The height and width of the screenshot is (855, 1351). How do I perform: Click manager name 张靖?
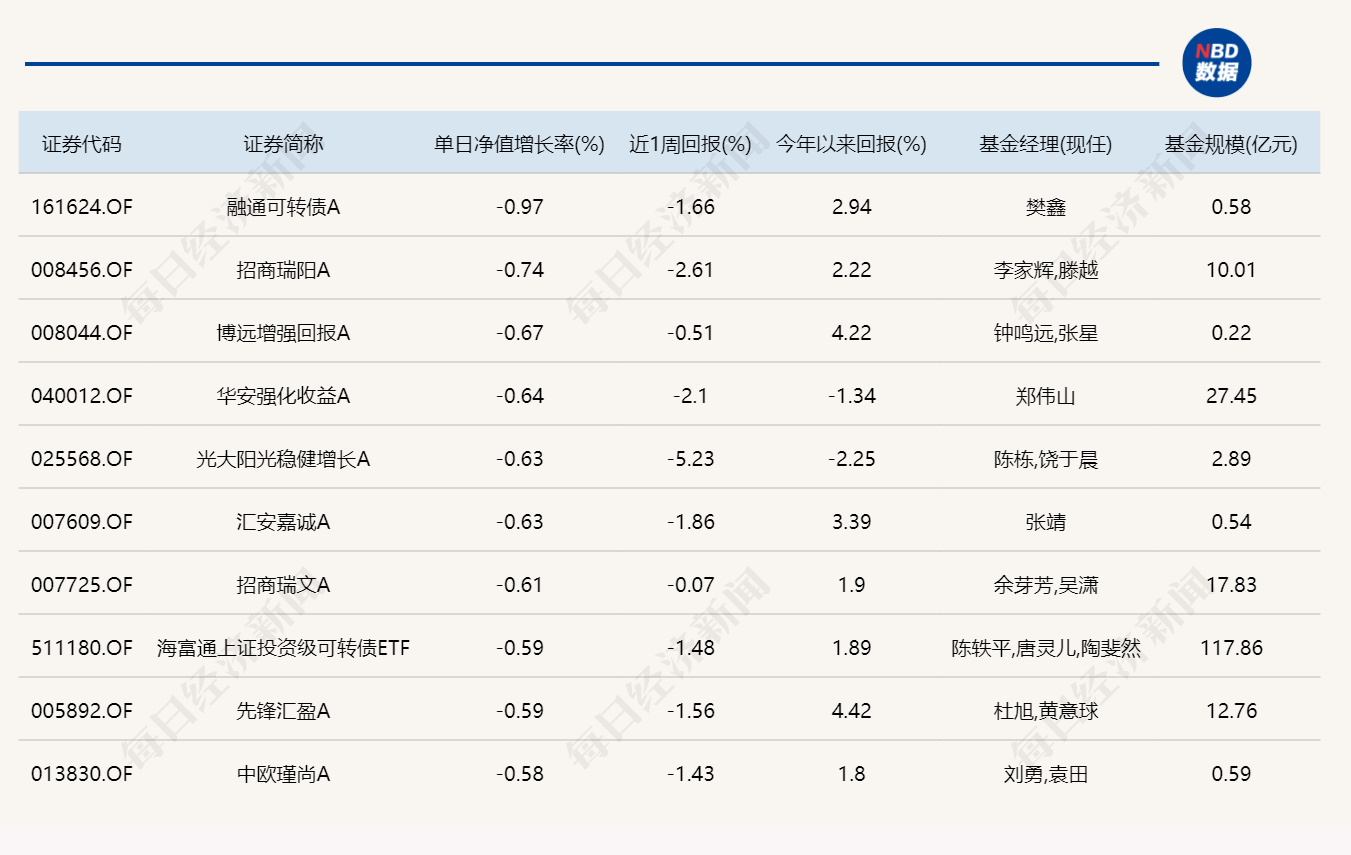[x=1046, y=522]
